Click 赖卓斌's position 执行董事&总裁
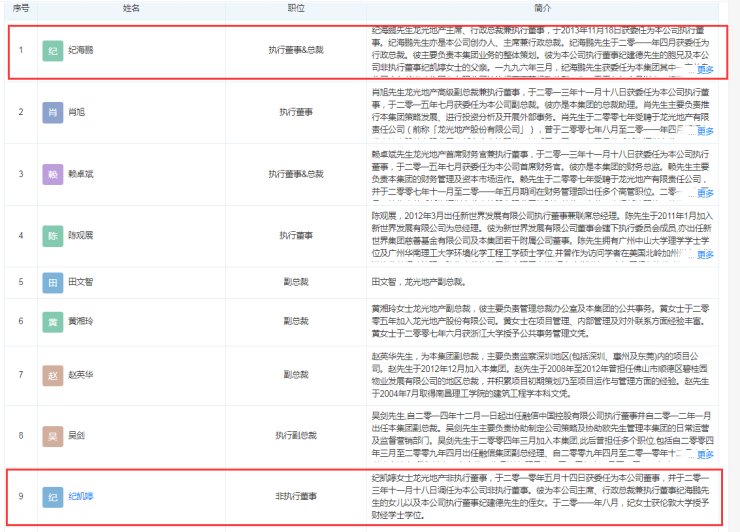Screen dimensions: 740x532 [x=296, y=174]
